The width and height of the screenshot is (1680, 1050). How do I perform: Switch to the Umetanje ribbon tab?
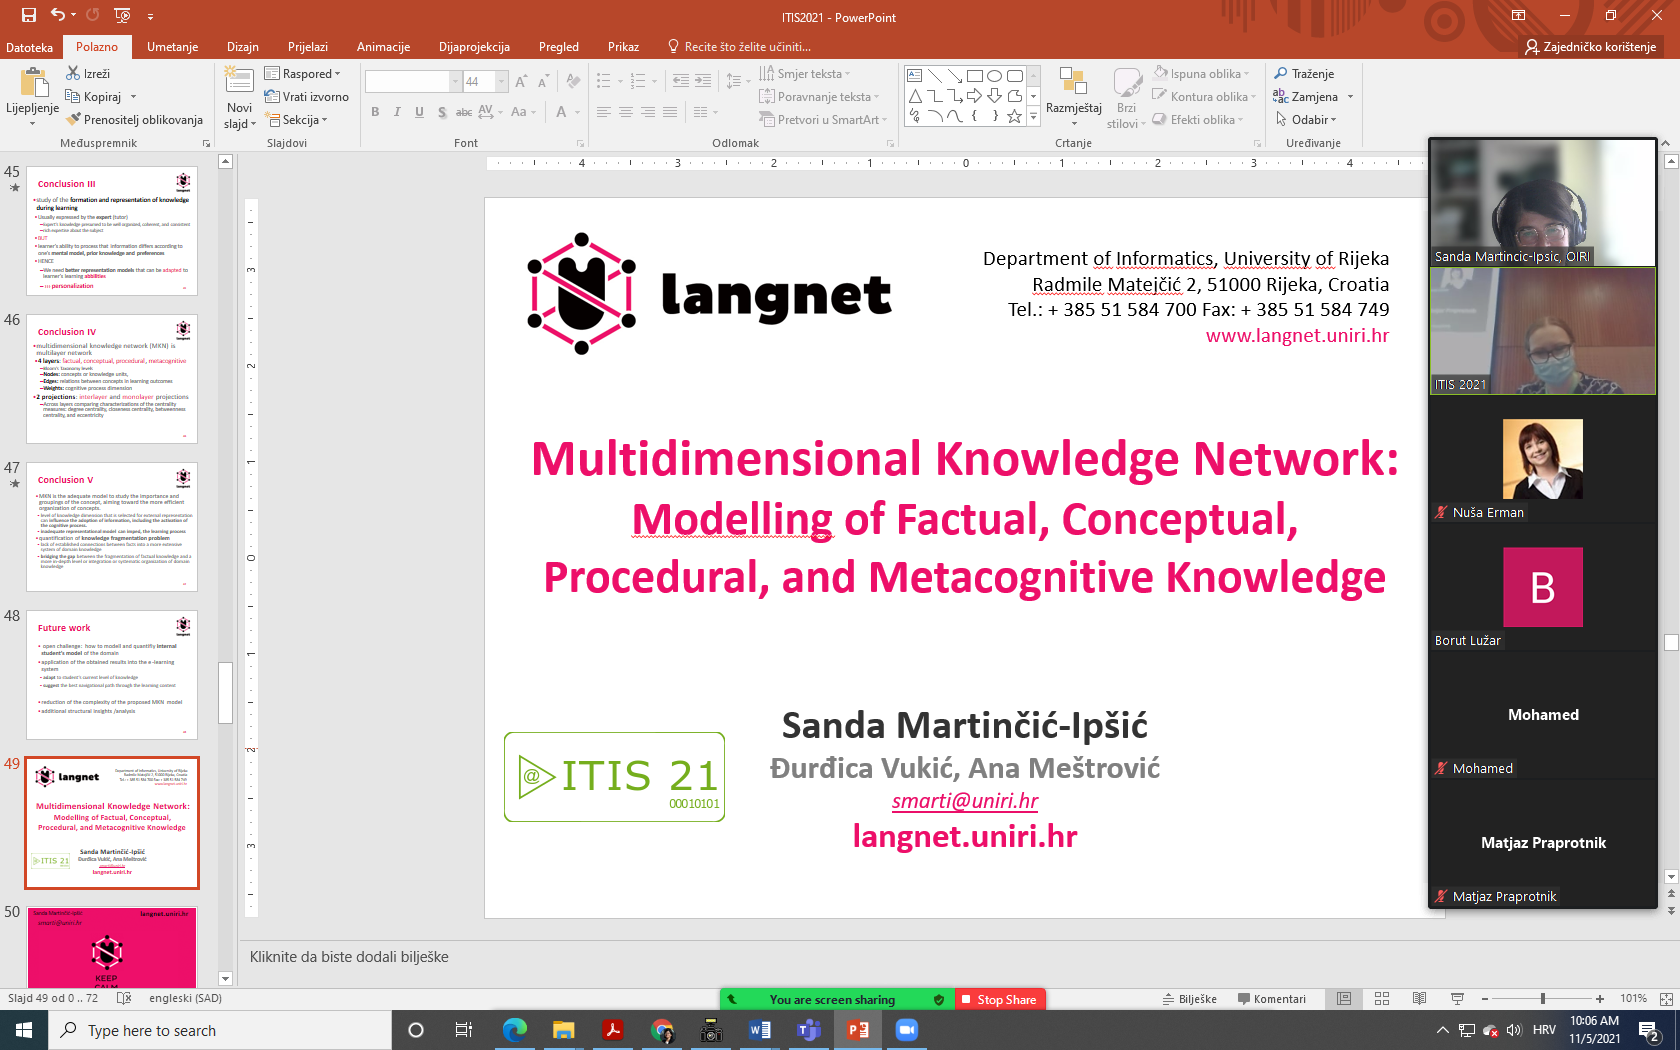[172, 47]
